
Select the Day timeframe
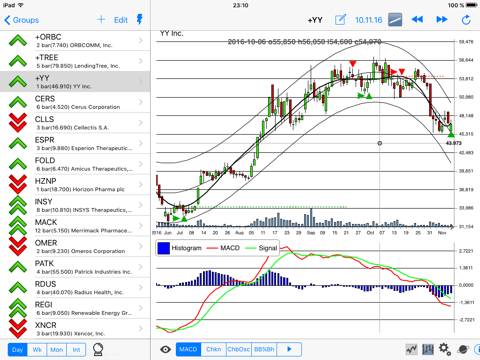click(17, 350)
